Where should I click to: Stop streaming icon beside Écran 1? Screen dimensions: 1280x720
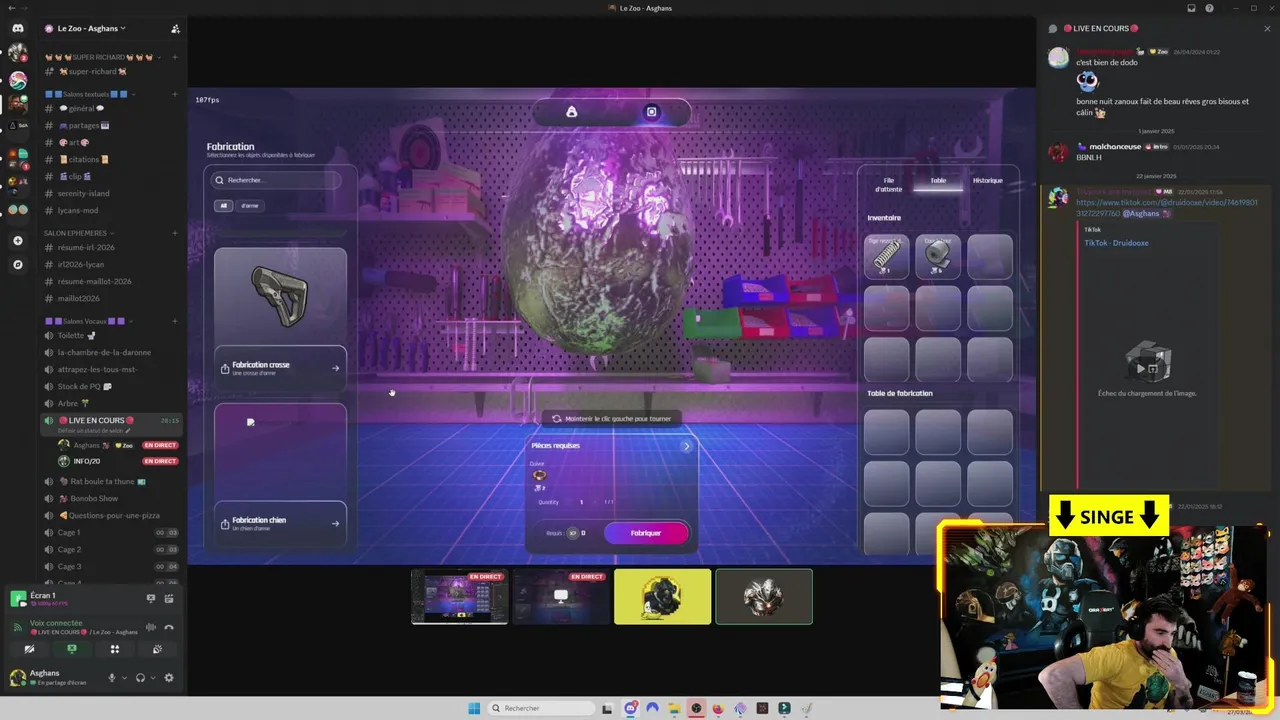[x=151, y=598]
